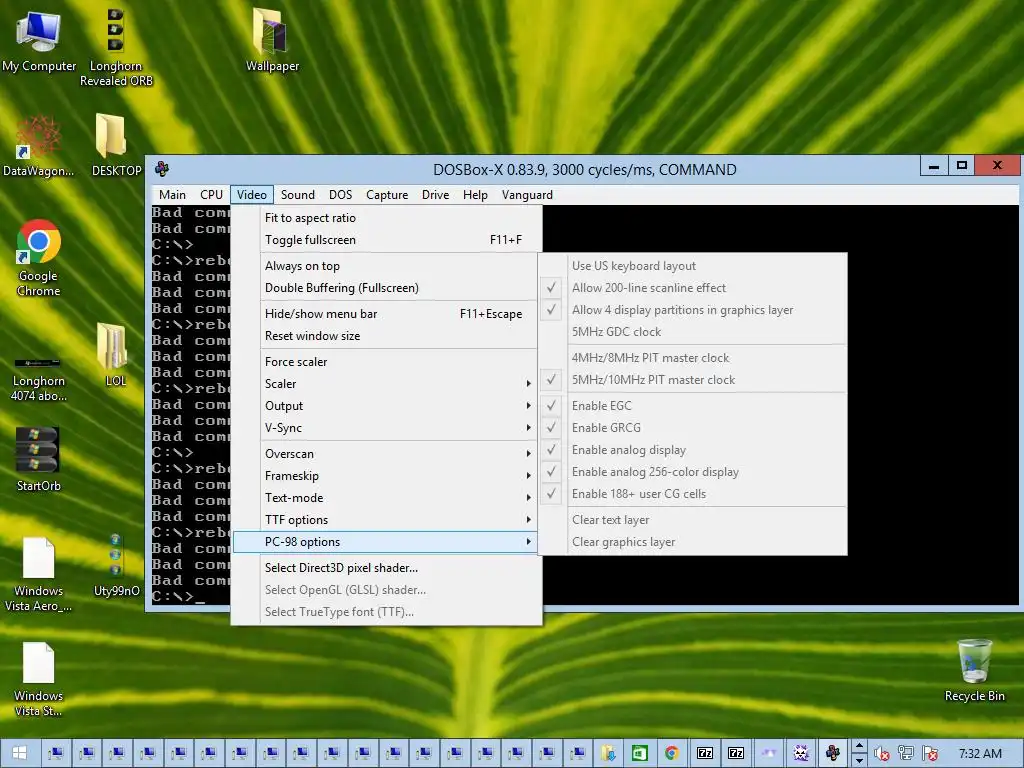Open the Main menu
Screen dimensions: 1024x768
coord(172,195)
